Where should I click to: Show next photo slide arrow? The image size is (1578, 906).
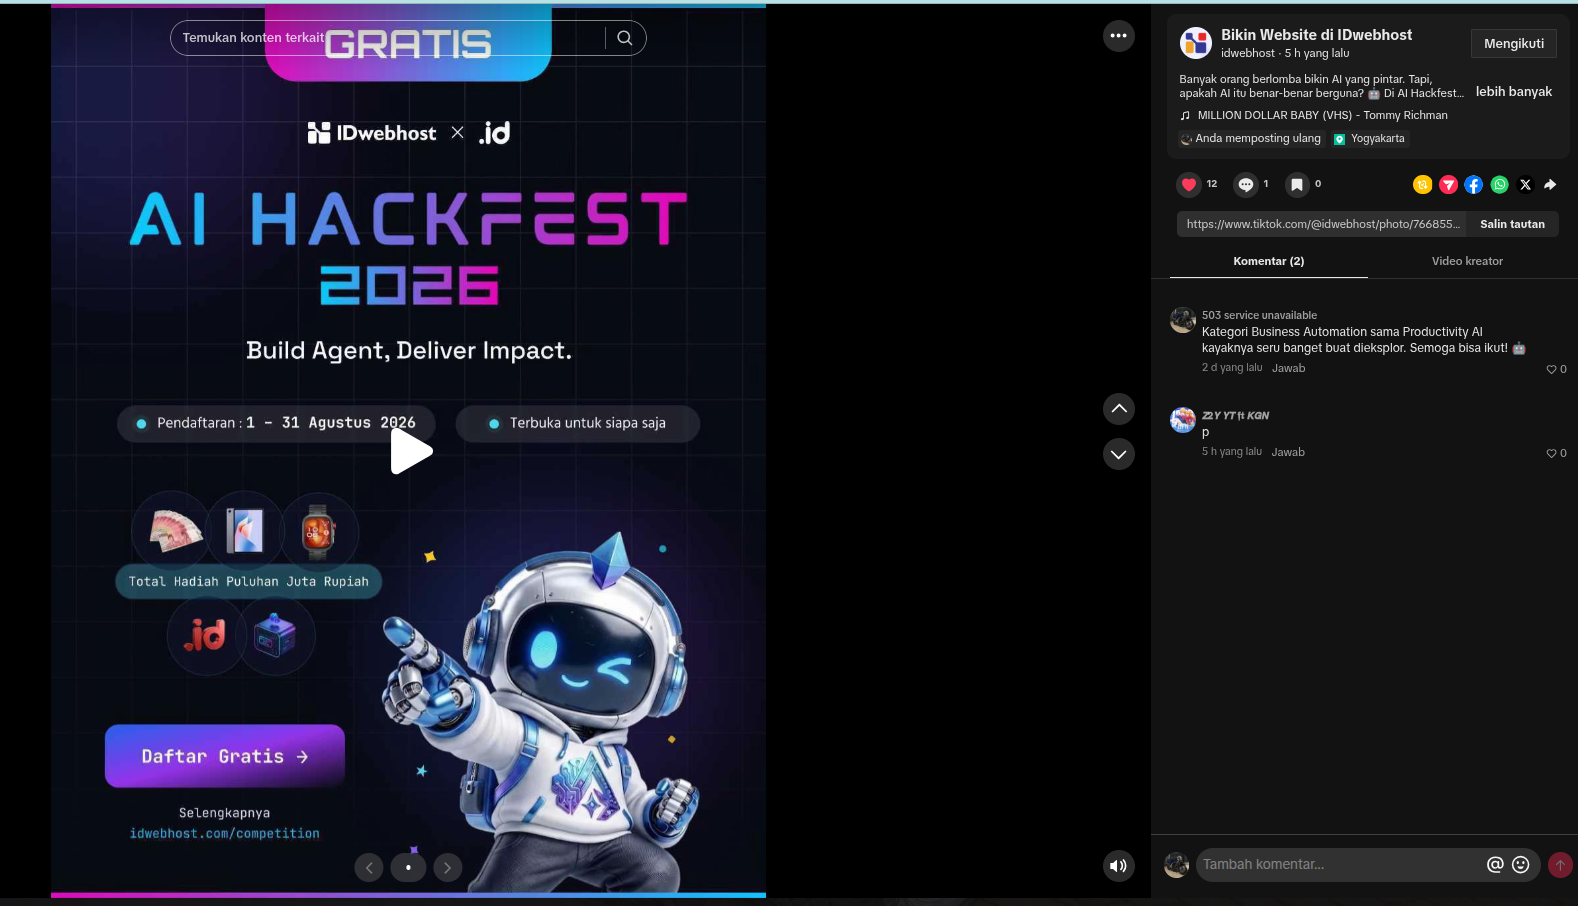(448, 868)
